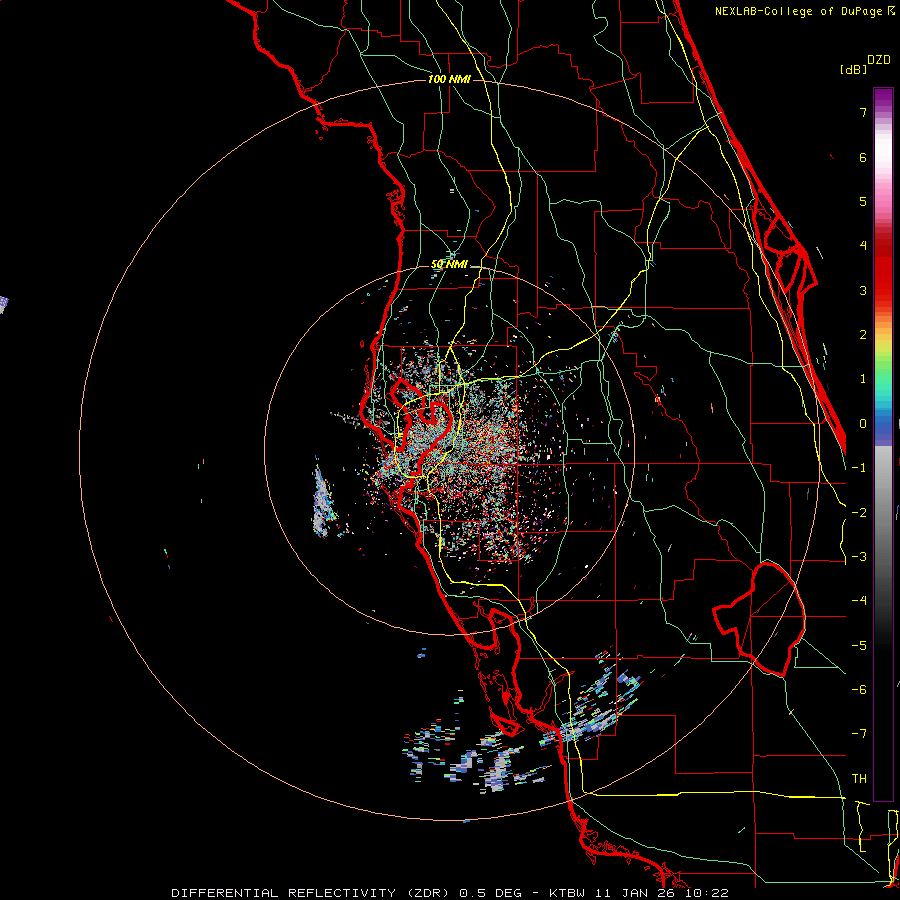
Task: Pick the -5 tick label on legend
Action: pyautogui.click(x=859, y=645)
